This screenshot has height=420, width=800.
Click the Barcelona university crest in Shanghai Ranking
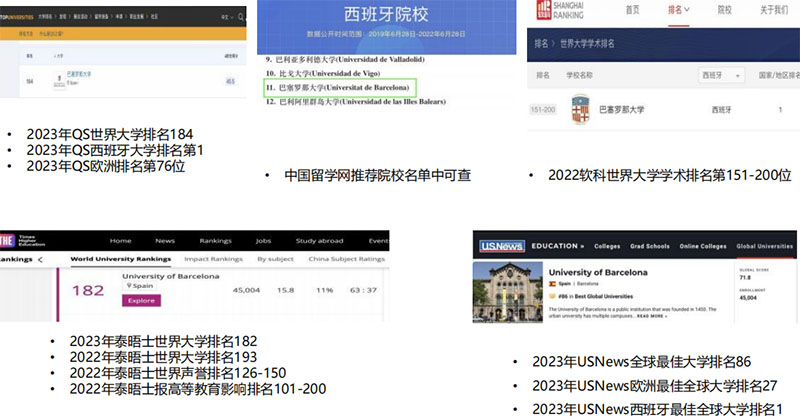pyautogui.click(x=581, y=109)
